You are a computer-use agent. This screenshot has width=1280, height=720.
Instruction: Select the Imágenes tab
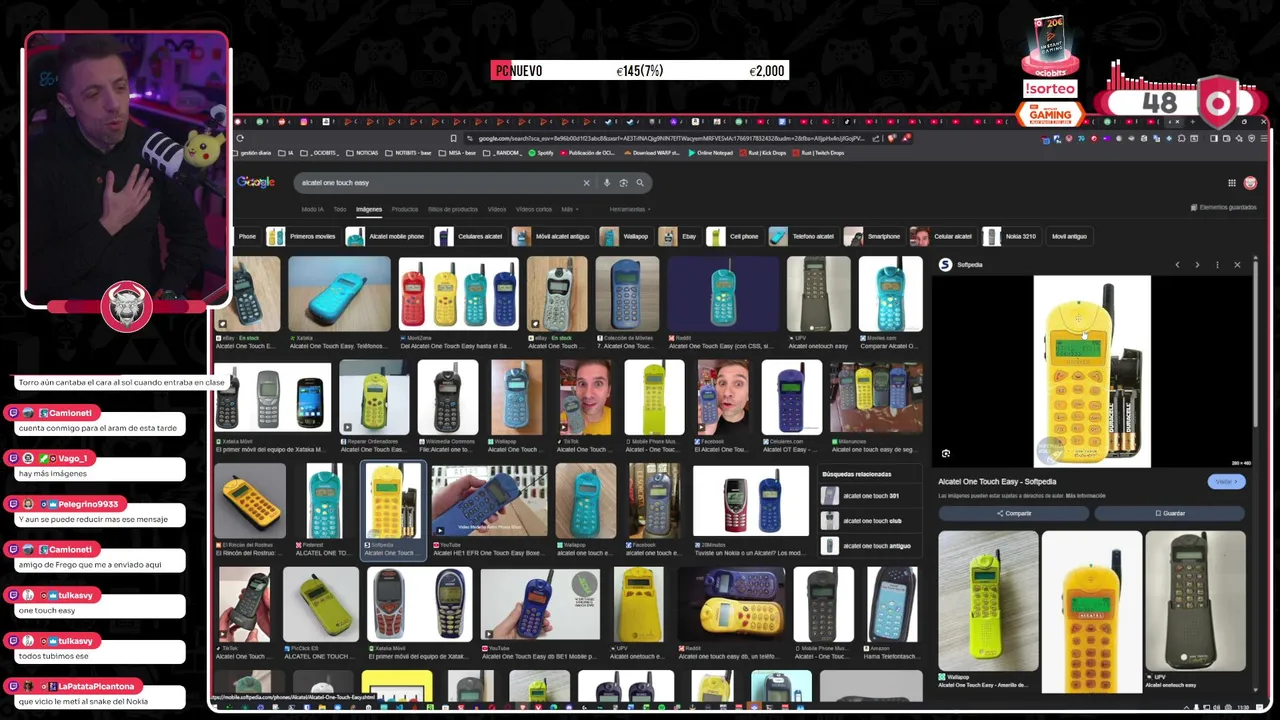(369, 209)
